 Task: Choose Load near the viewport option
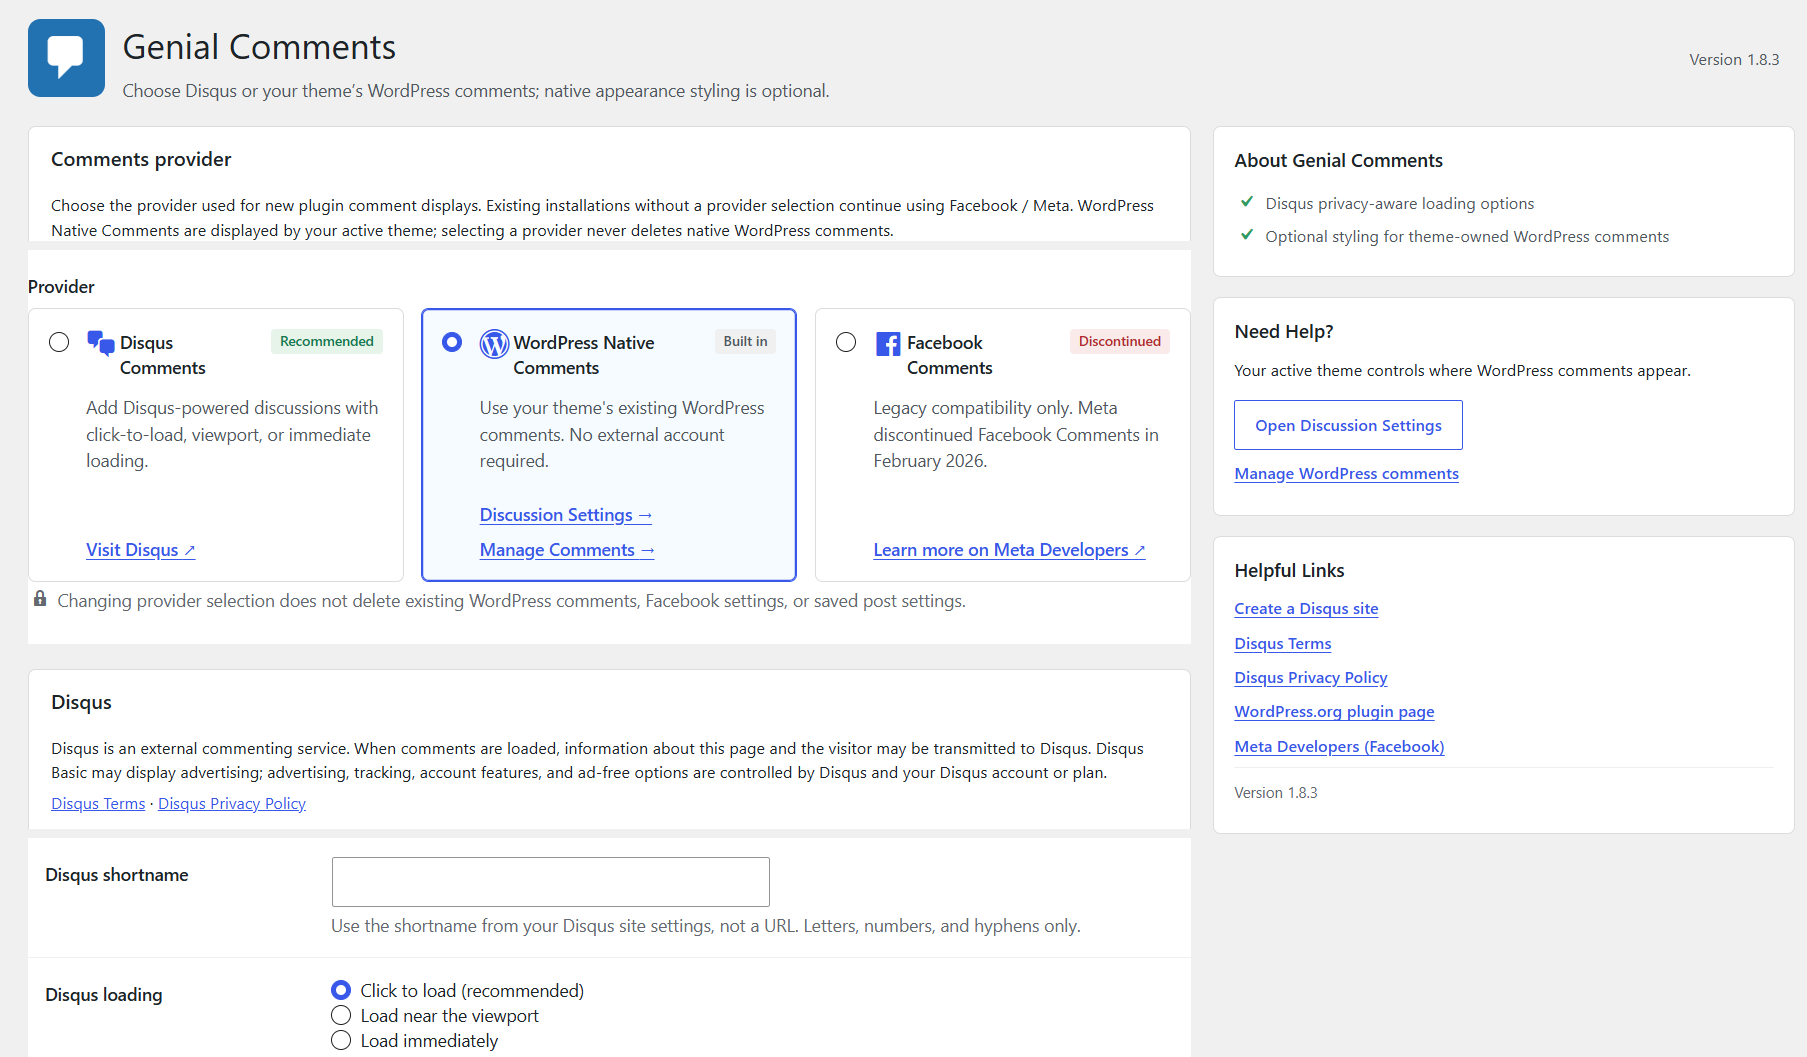point(341,1015)
